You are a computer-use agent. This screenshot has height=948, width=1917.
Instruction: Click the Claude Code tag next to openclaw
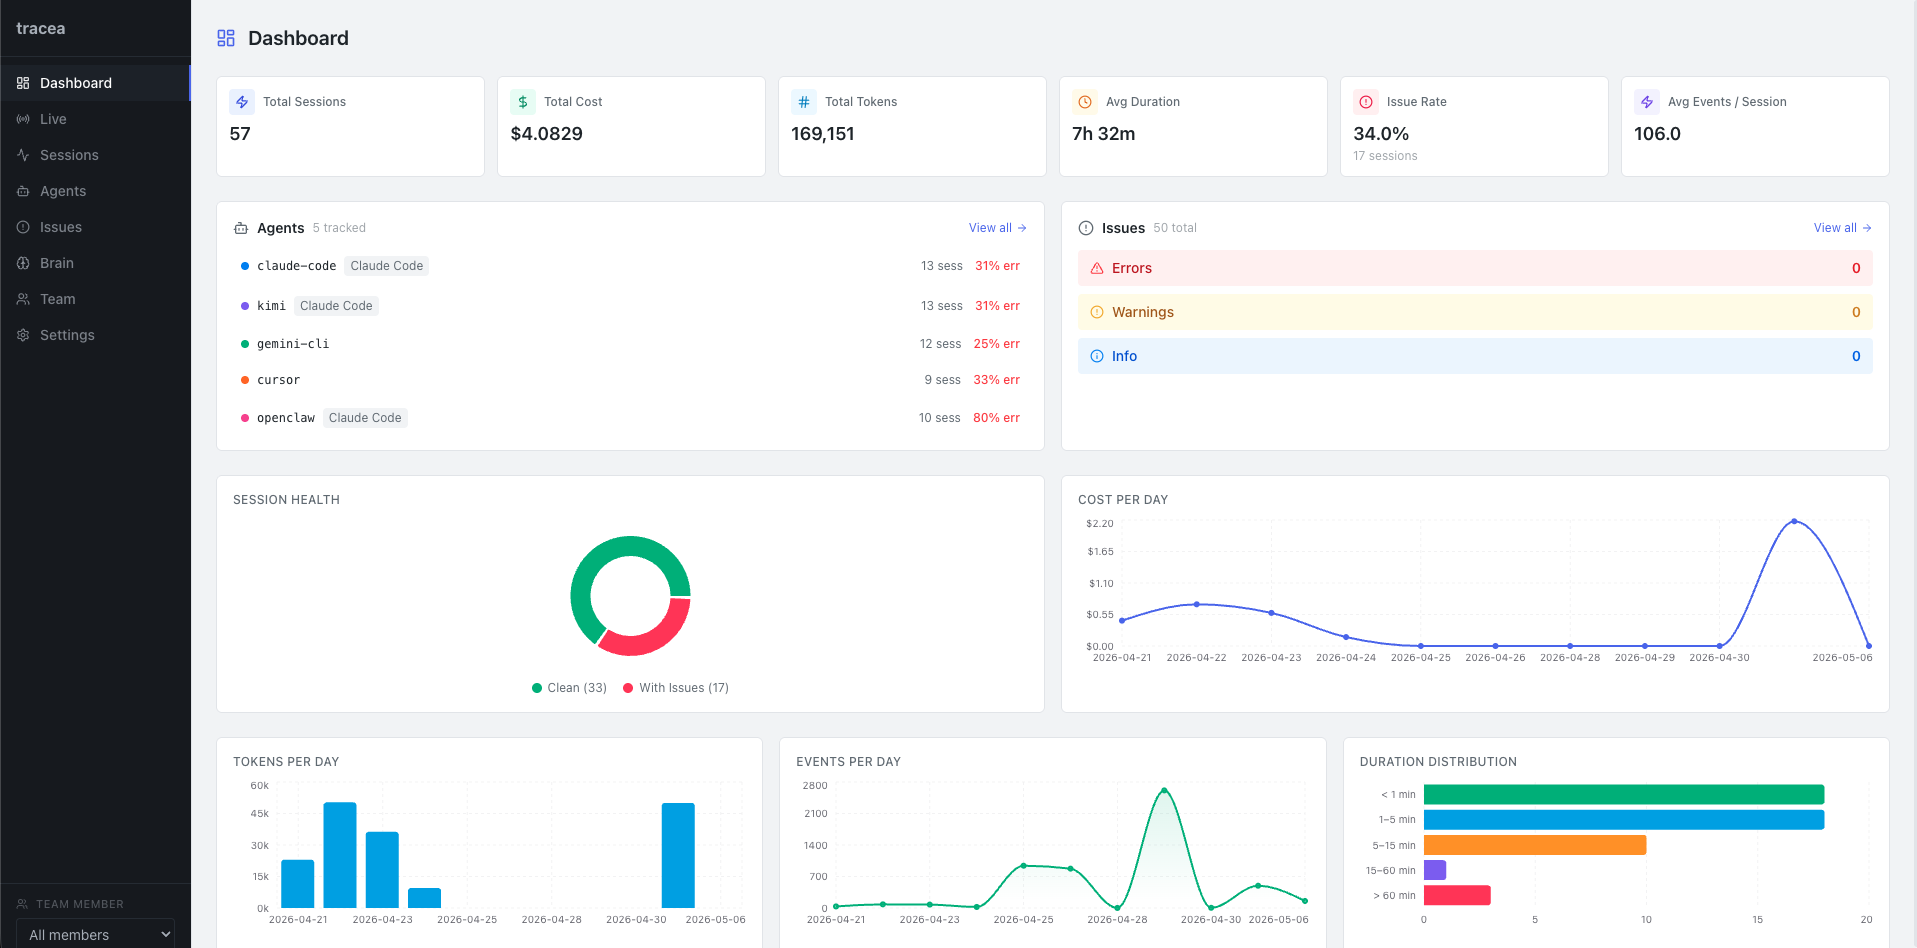(x=365, y=418)
